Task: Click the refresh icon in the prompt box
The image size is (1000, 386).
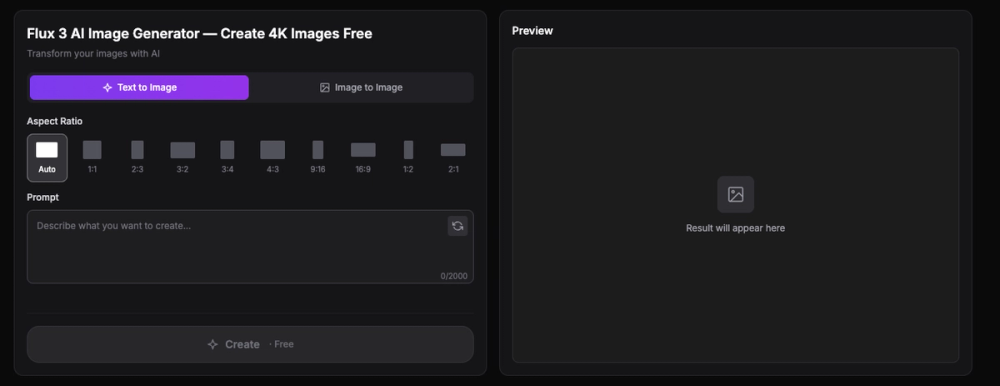Action: (457, 226)
